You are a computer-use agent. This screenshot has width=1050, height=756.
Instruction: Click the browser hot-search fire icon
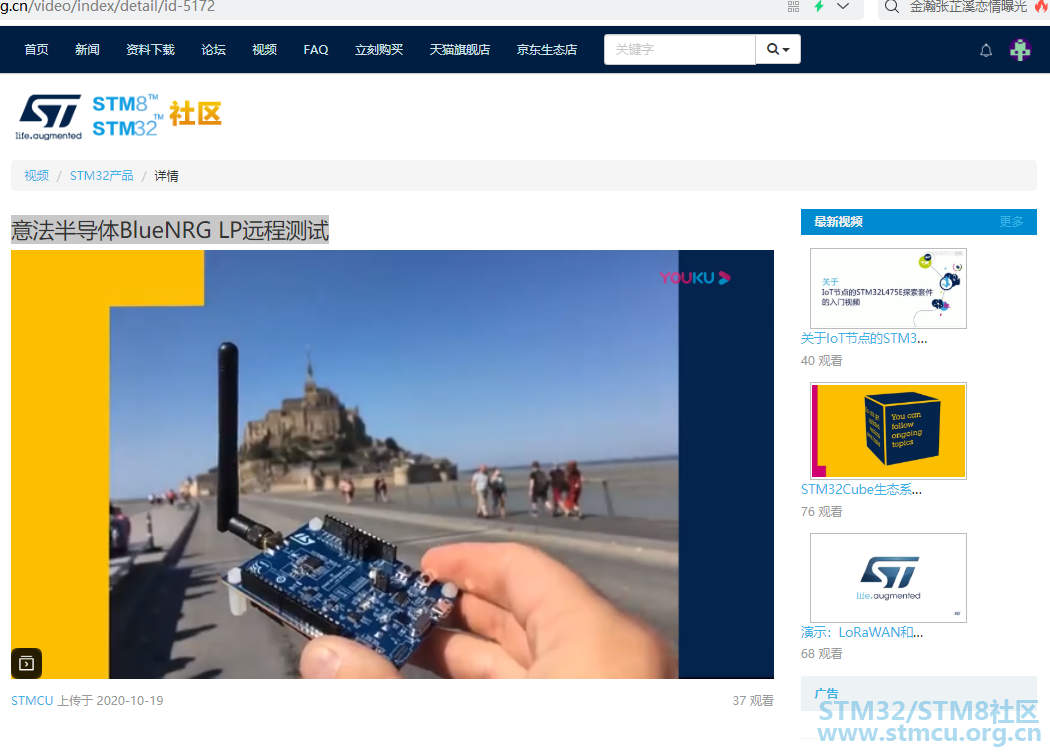(1041, 6)
